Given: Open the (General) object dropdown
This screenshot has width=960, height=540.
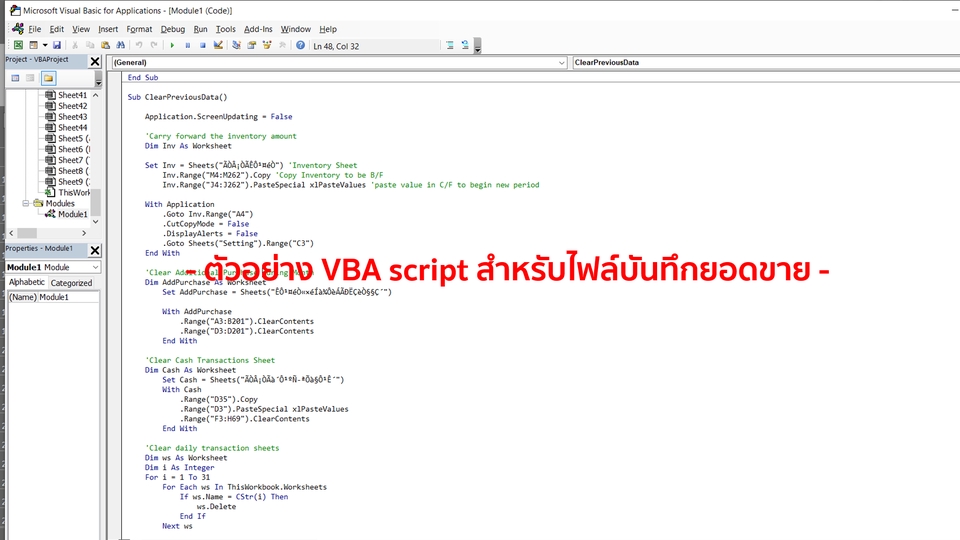Looking at the screenshot, I should tap(339, 62).
